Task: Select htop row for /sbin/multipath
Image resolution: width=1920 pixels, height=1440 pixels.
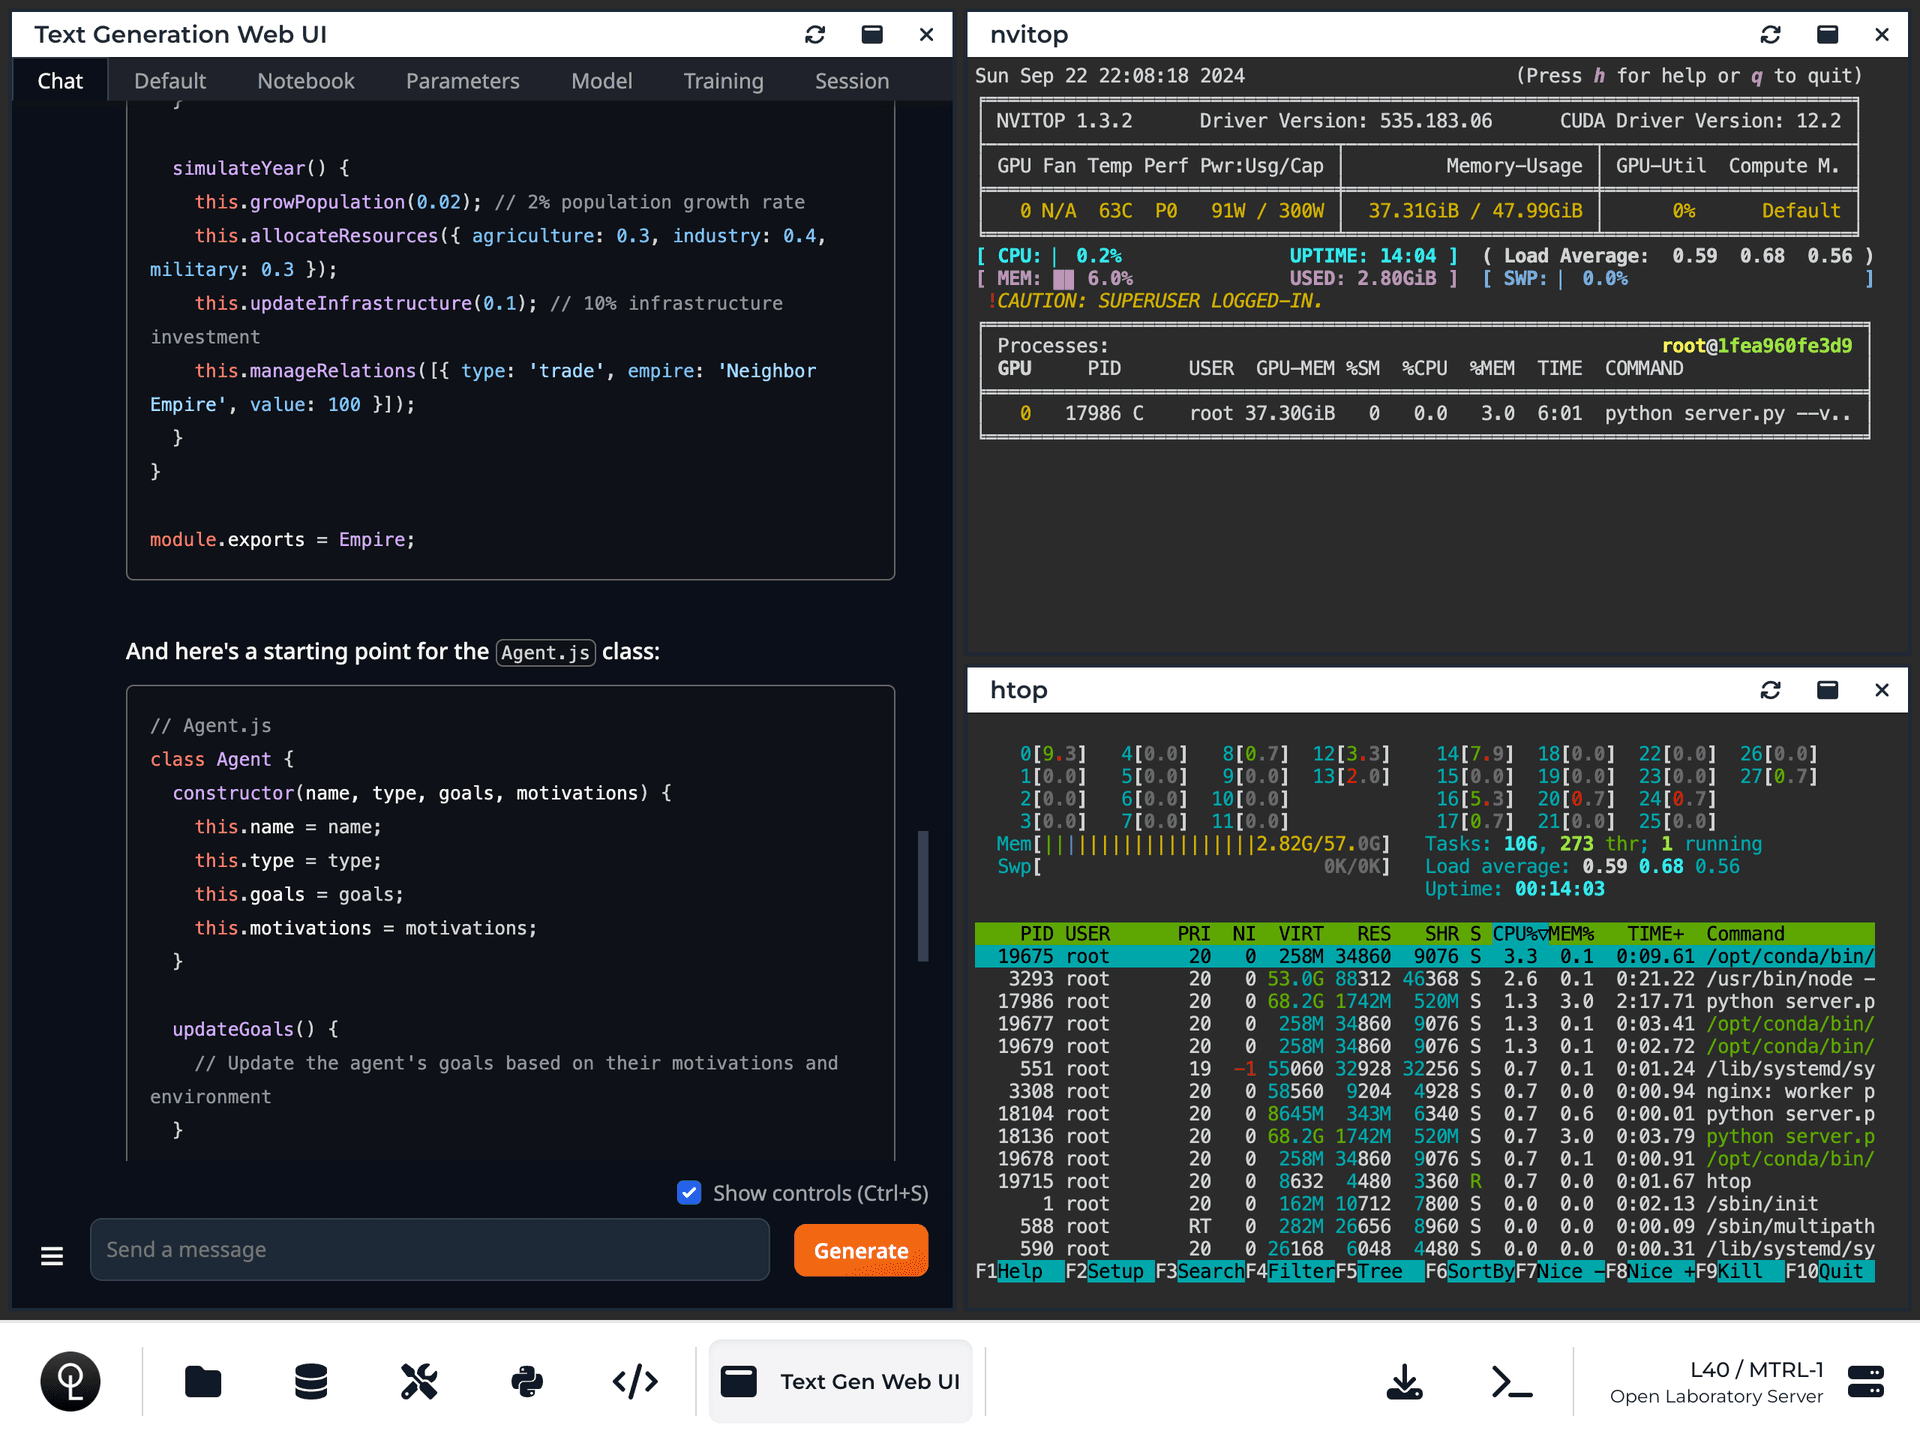Action: [x=1425, y=1226]
